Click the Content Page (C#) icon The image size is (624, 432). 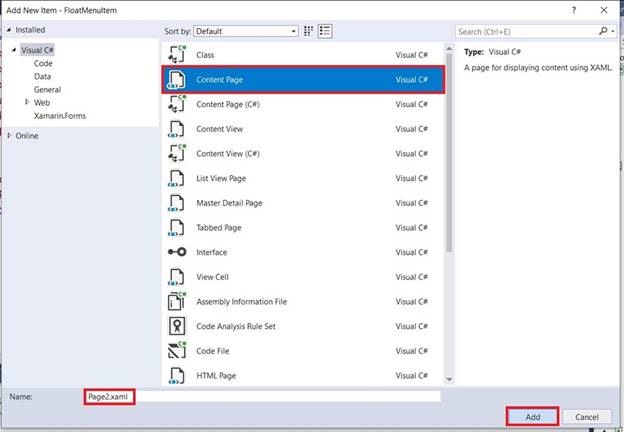pos(177,104)
